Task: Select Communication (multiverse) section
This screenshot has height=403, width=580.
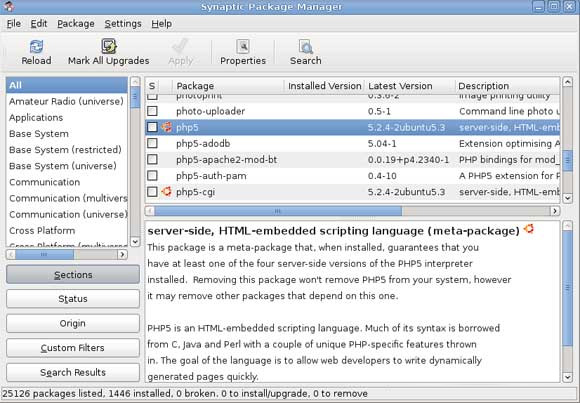Action: coord(67,198)
